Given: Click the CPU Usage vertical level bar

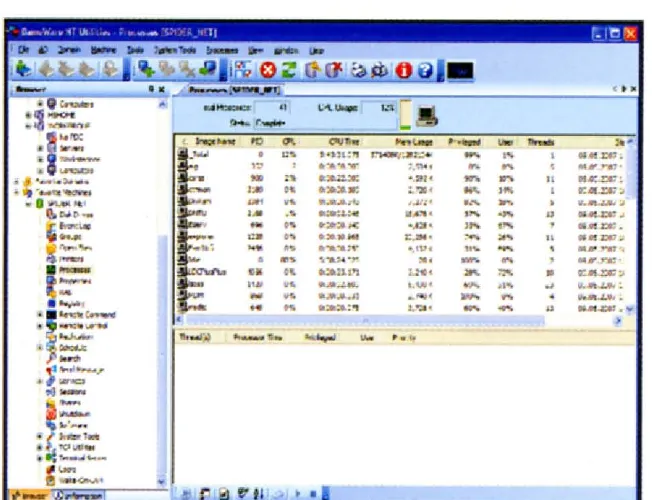Looking at the screenshot, I should coord(406,115).
